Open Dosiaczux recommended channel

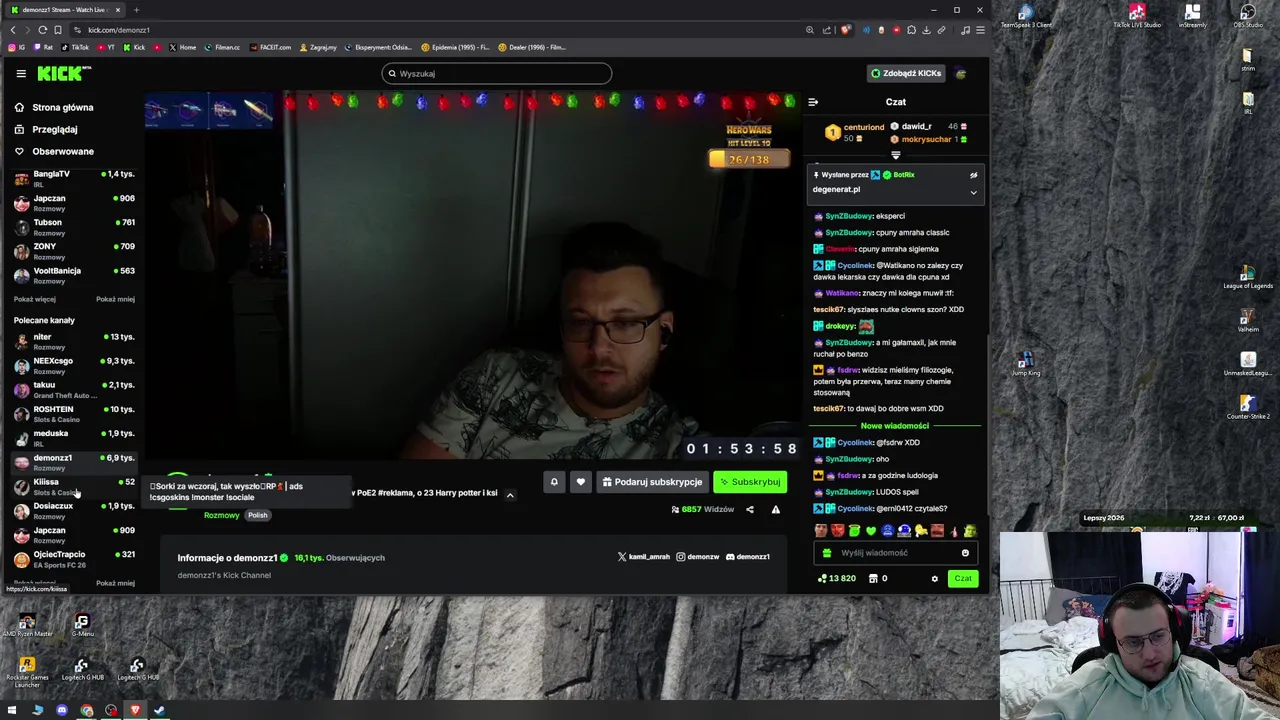[x=74, y=510]
